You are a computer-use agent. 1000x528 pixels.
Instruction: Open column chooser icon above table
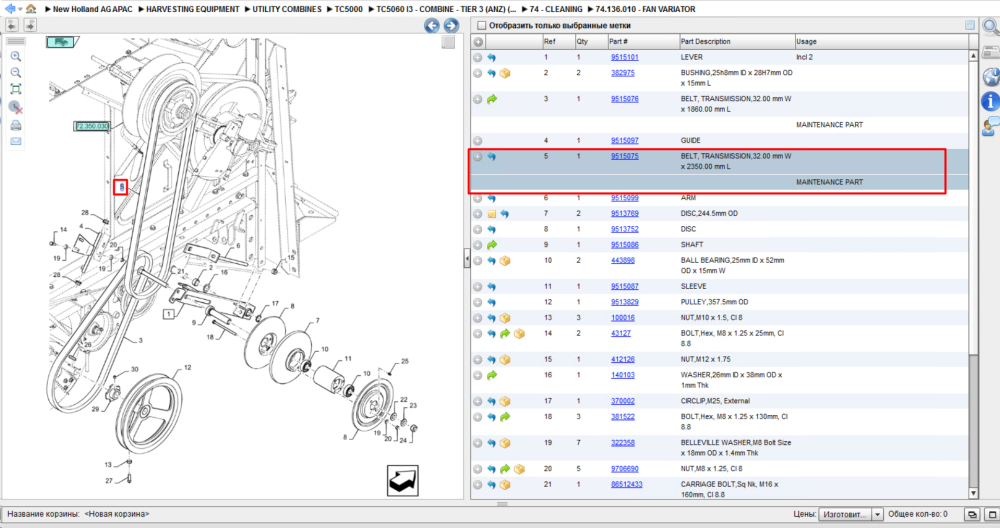(x=969, y=26)
